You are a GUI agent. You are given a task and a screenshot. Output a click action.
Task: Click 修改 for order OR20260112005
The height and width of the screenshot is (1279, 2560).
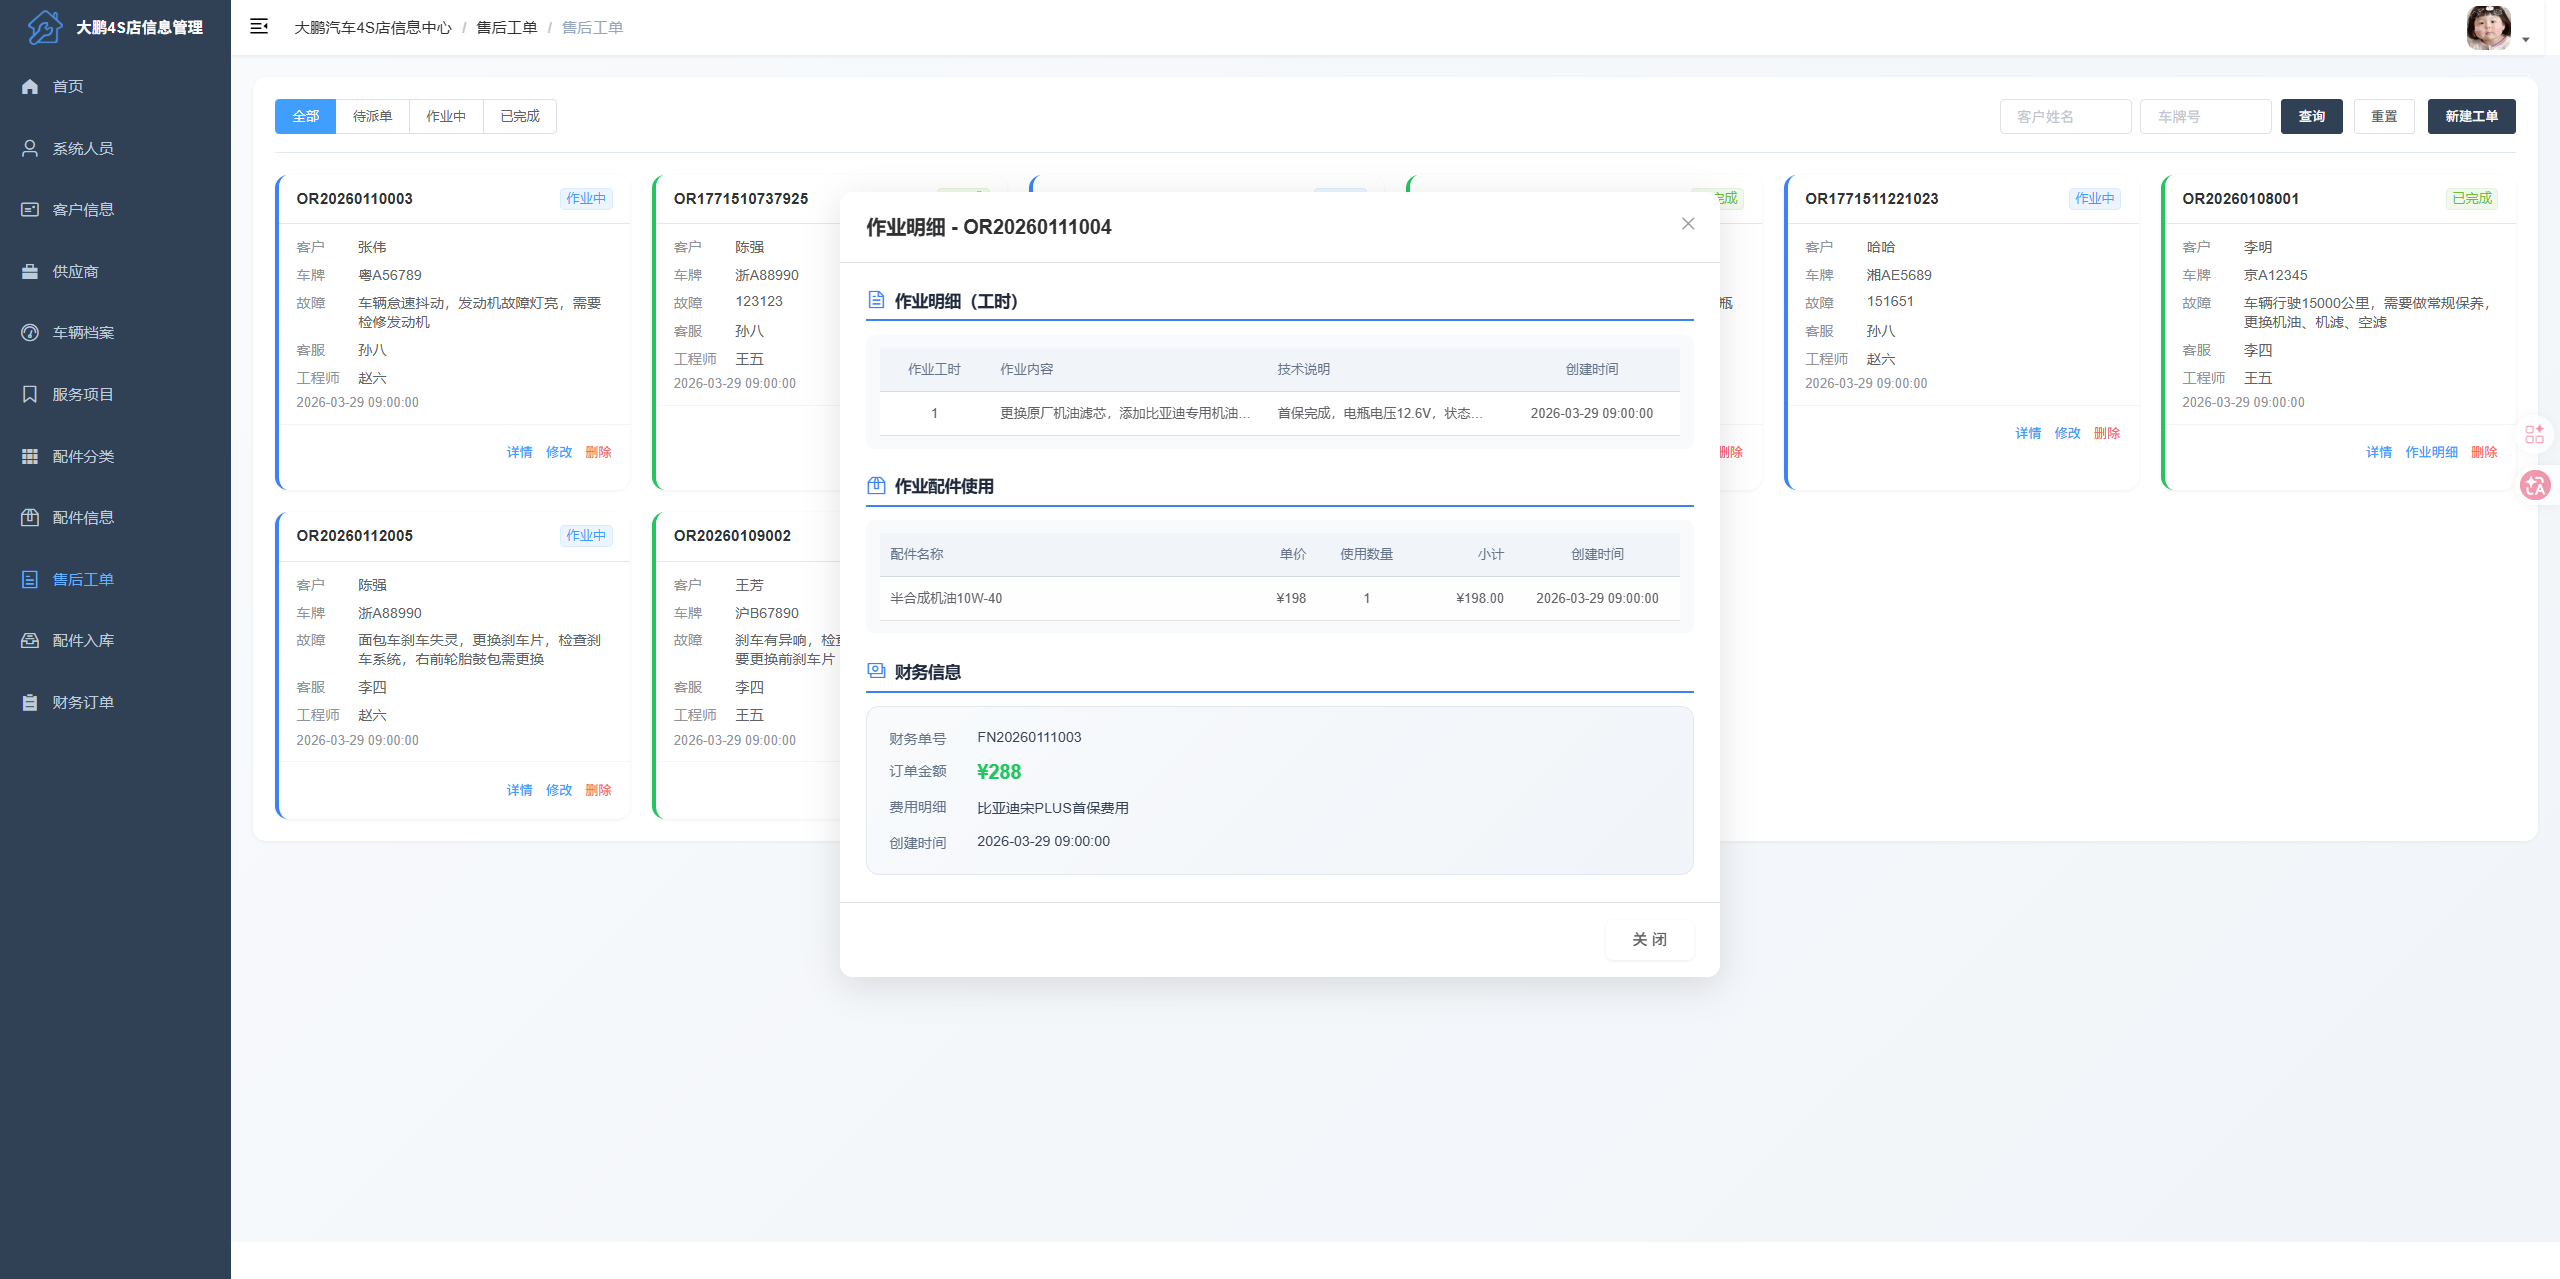(x=559, y=790)
